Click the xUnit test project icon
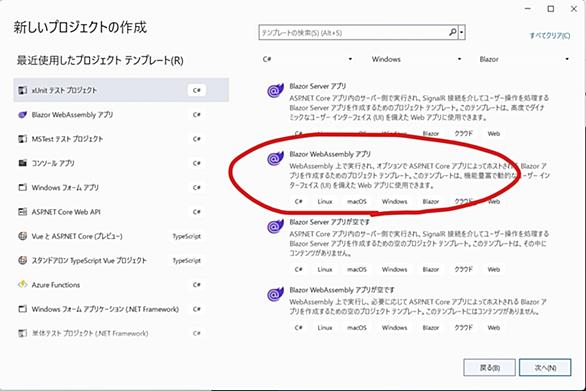Viewport: 586px width, 391px height. 23,90
